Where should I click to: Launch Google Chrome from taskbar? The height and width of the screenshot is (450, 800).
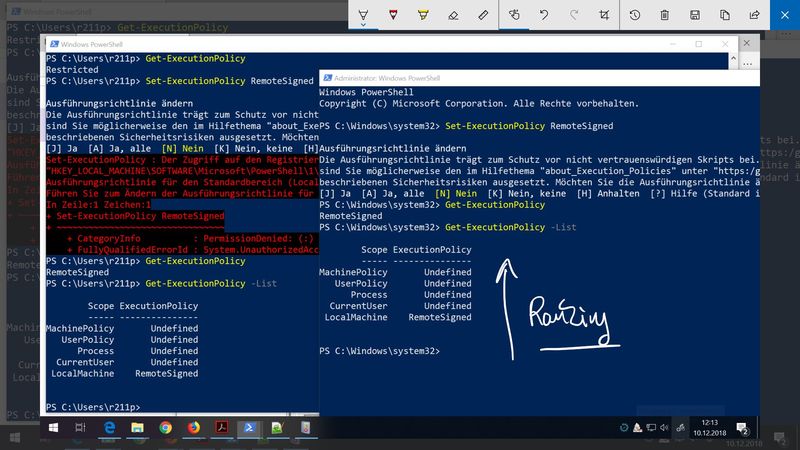(x=164, y=427)
